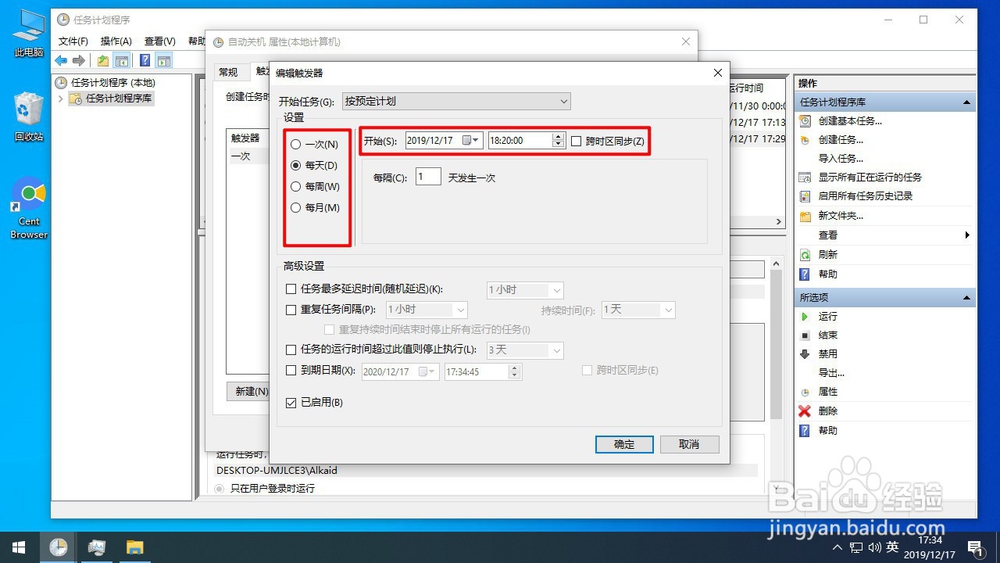Image resolution: width=1000 pixels, height=563 pixels.
Task: Click the Refresh (刷新) icon
Action: tap(805, 255)
